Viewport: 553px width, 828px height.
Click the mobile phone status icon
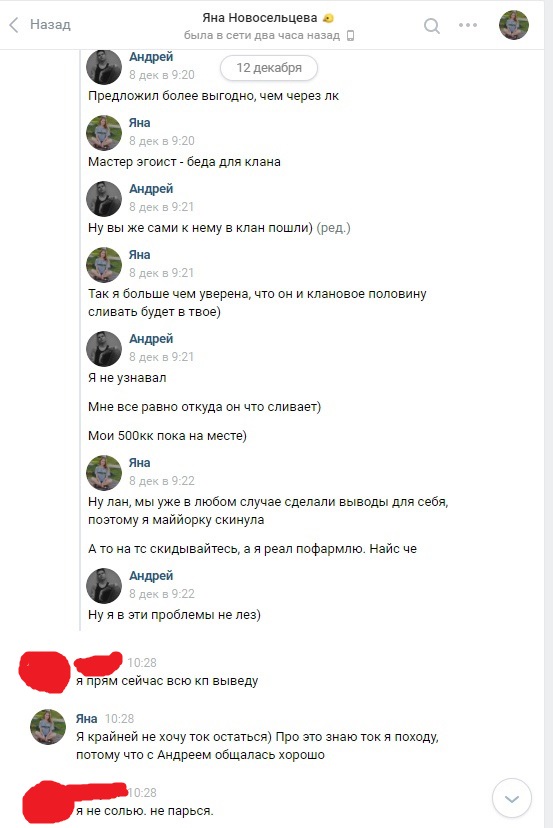coord(350,36)
